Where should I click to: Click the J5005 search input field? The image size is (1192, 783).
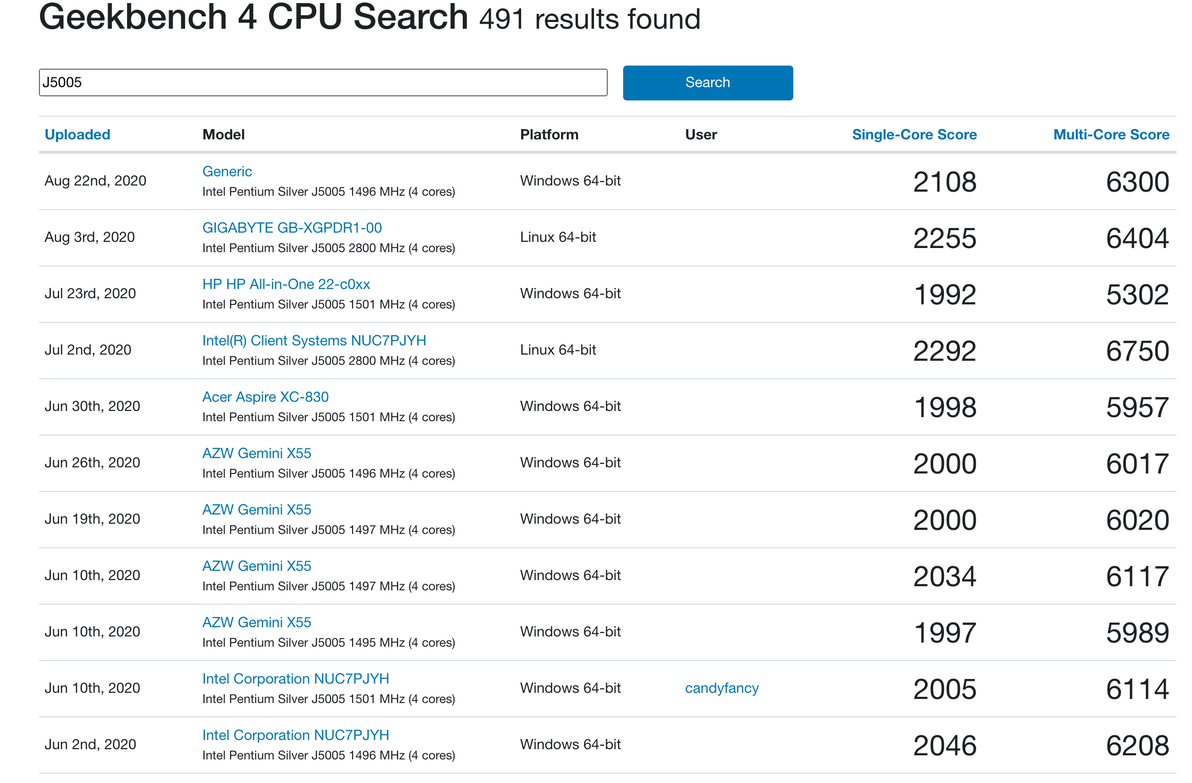point(322,83)
